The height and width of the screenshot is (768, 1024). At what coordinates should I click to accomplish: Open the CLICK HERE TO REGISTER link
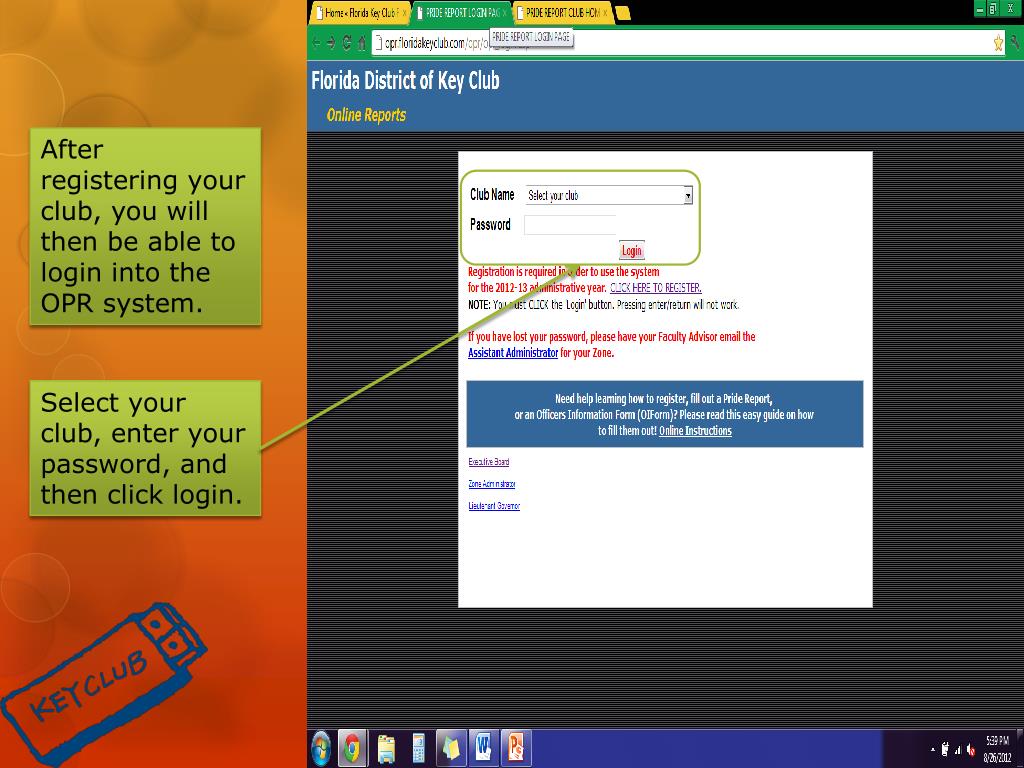(656, 287)
